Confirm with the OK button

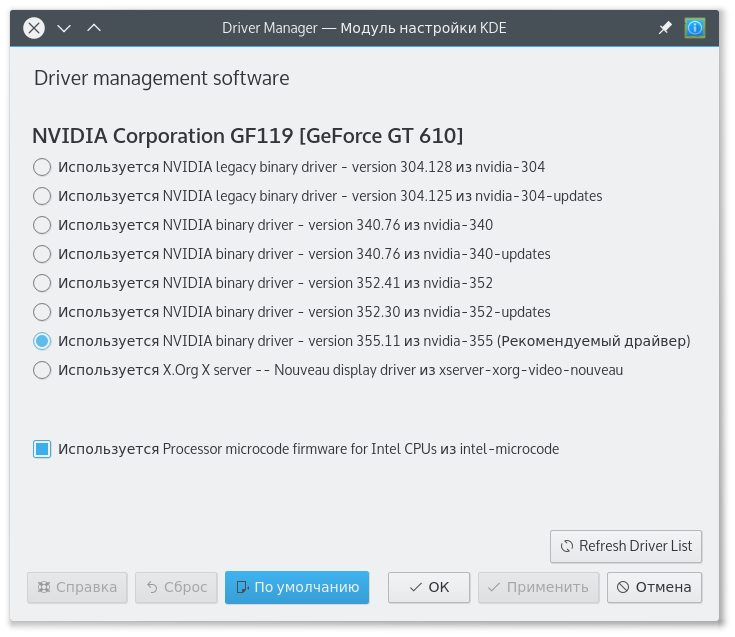click(x=429, y=587)
